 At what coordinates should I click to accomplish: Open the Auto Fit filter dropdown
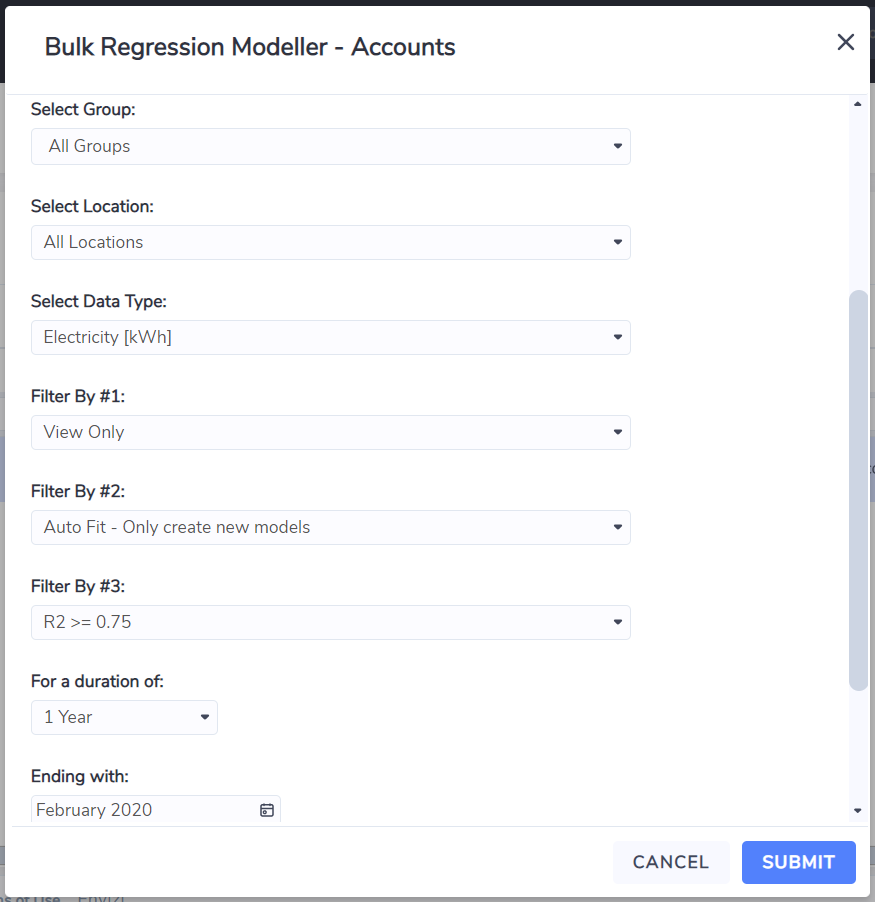coord(331,527)
